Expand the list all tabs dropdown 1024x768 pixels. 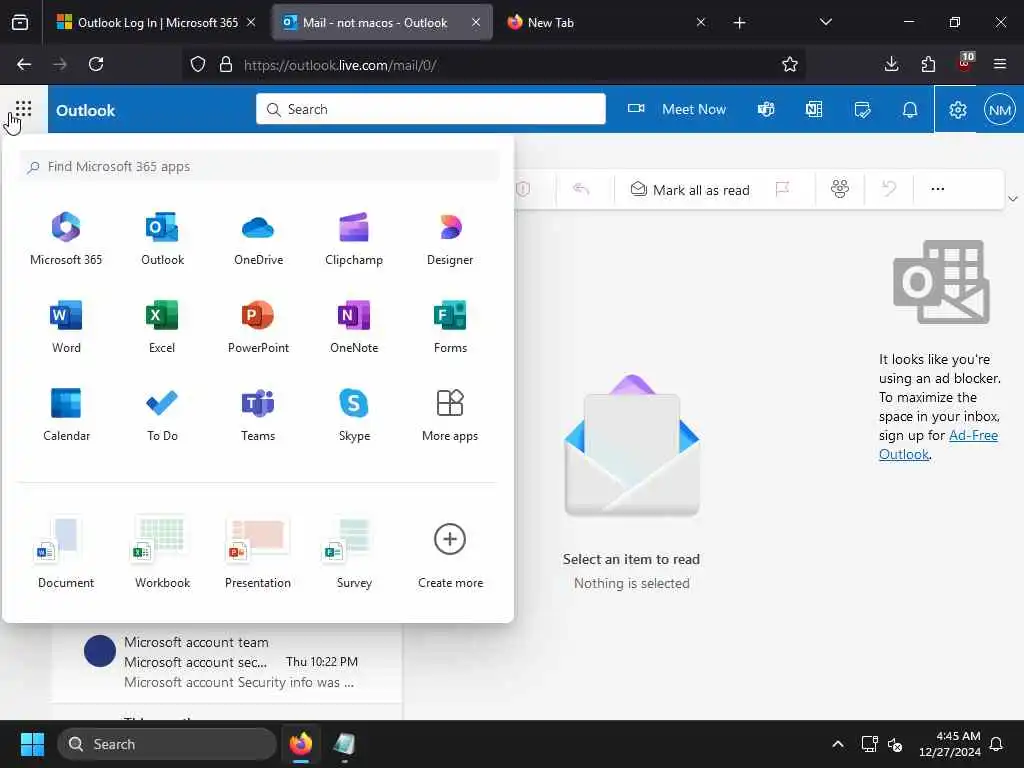point(825,22)
